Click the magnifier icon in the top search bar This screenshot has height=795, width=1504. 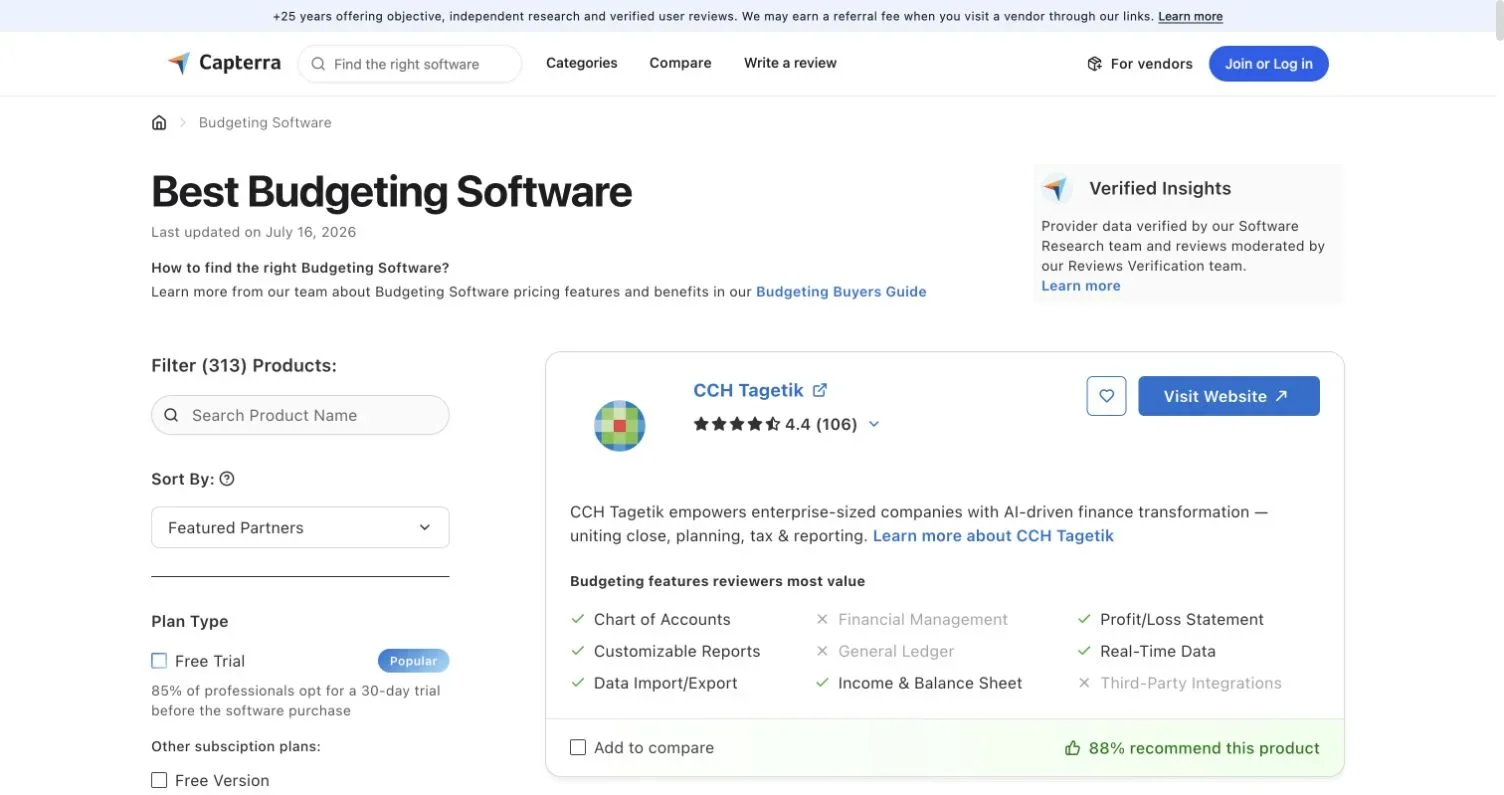tap(318, 64)
